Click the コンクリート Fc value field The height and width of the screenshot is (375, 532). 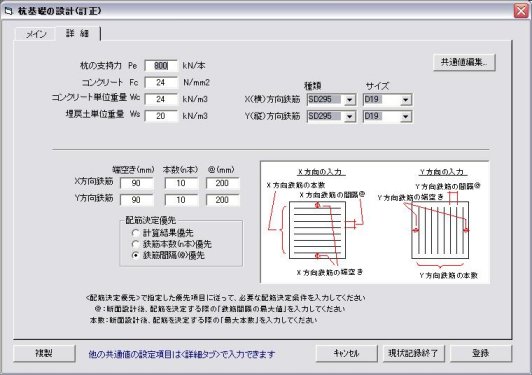pos(161,82)
